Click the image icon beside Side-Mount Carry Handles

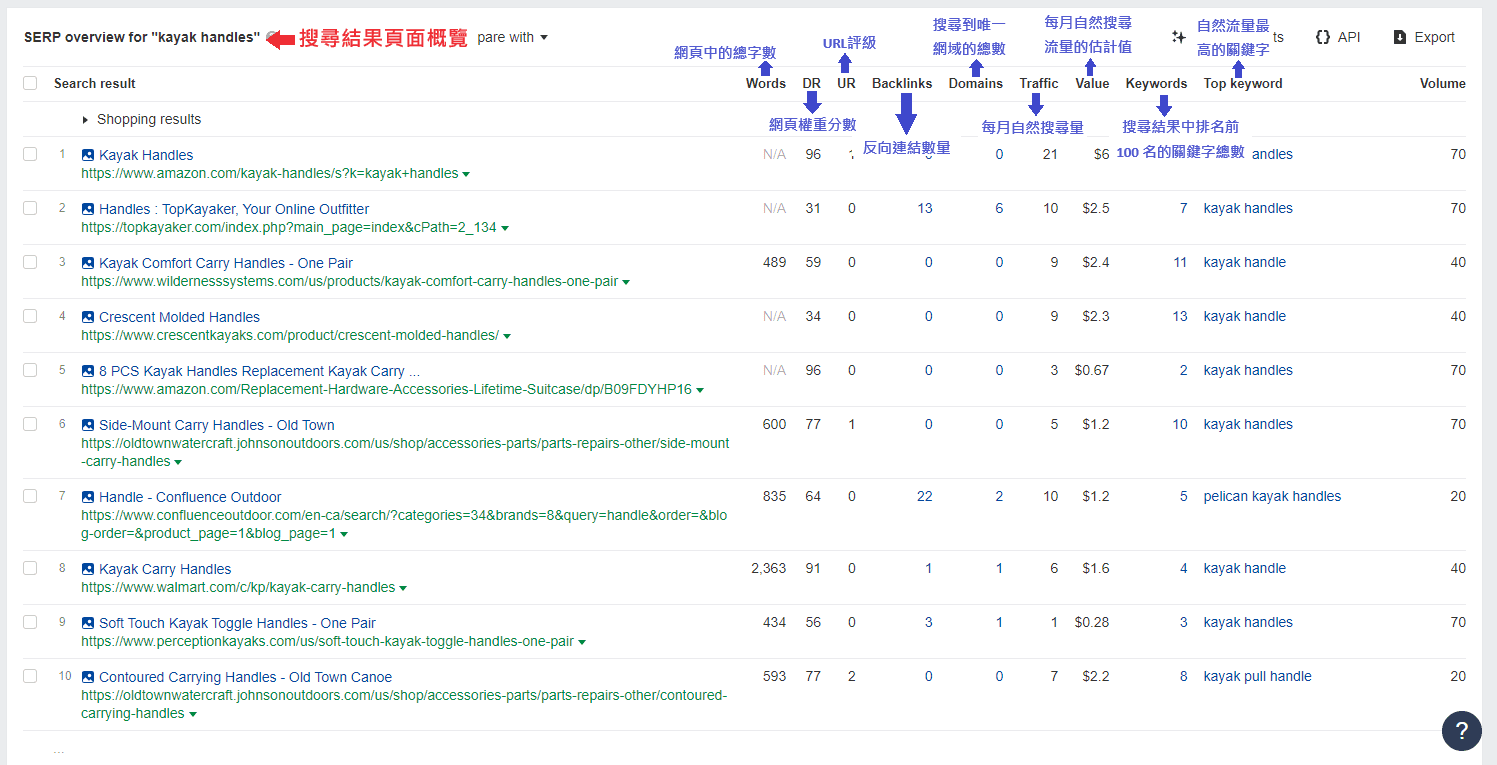pyautogui.click(x=88, y=425)
